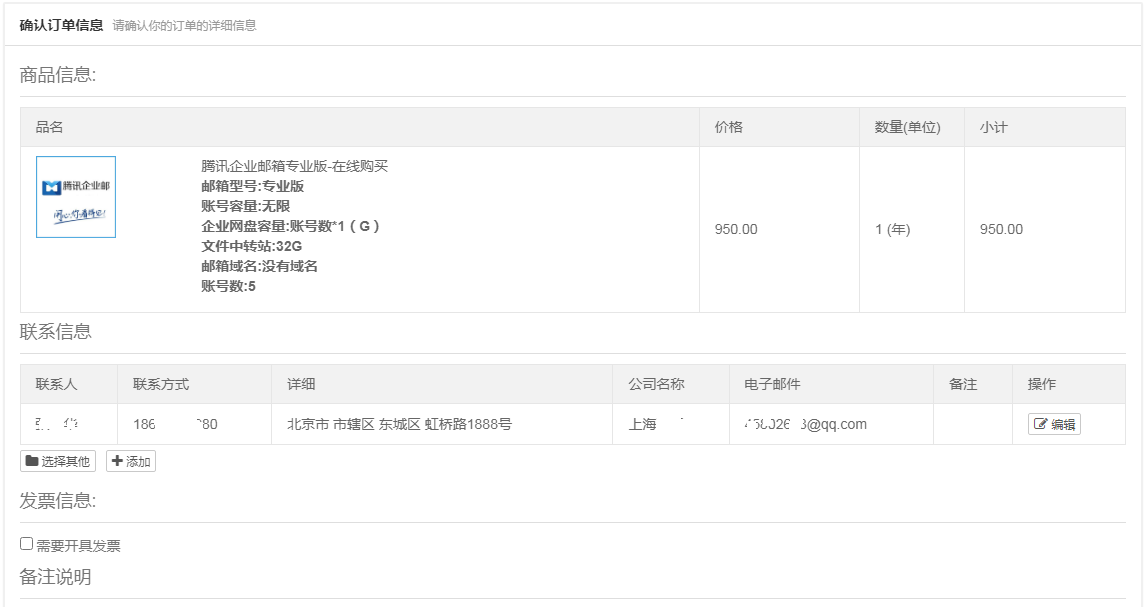Click the folder icon on the 选择其他 button
1148x607 pixels.
coord(32,461)
